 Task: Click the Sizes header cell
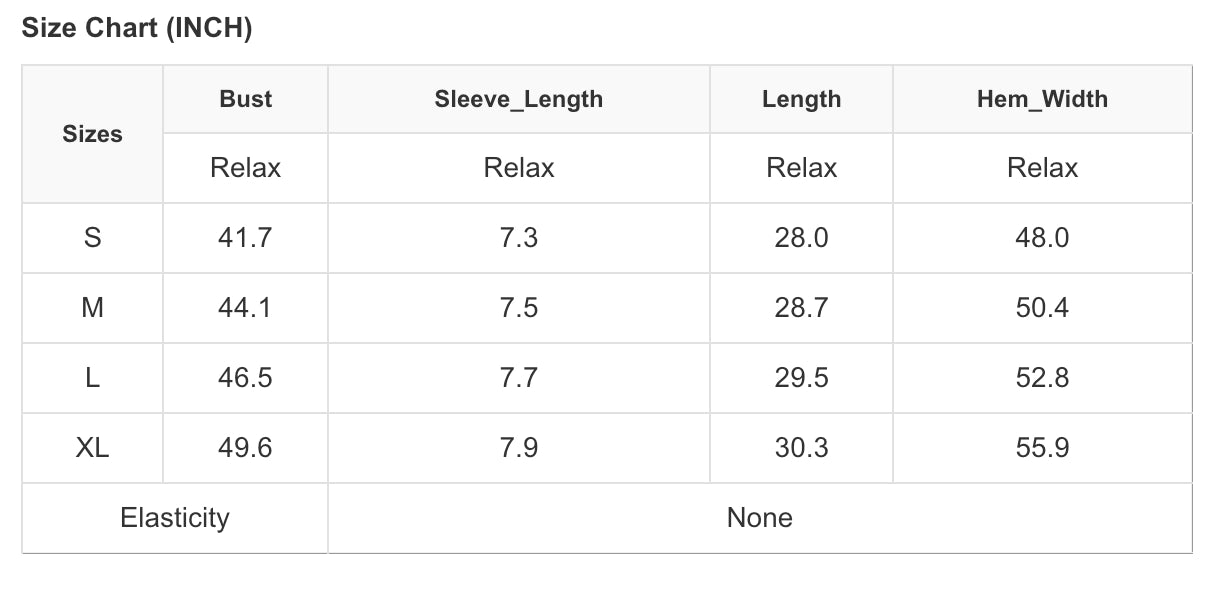[x=92, y=134]
